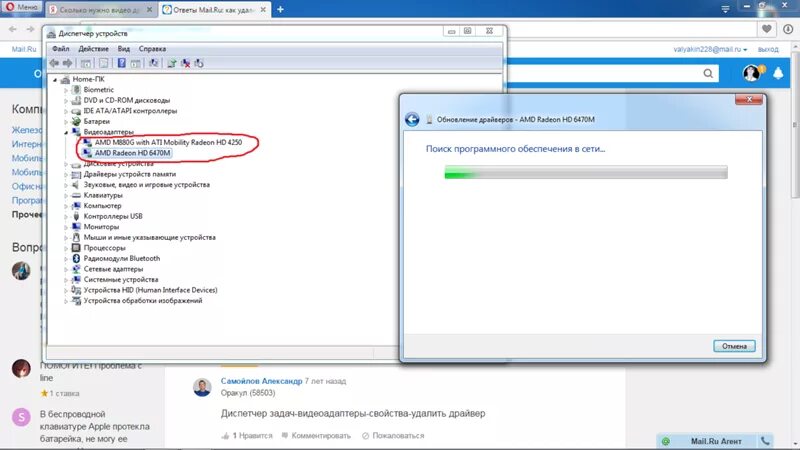
Task: Select Драйверы устройств памяти row
Action: [130, 174]
